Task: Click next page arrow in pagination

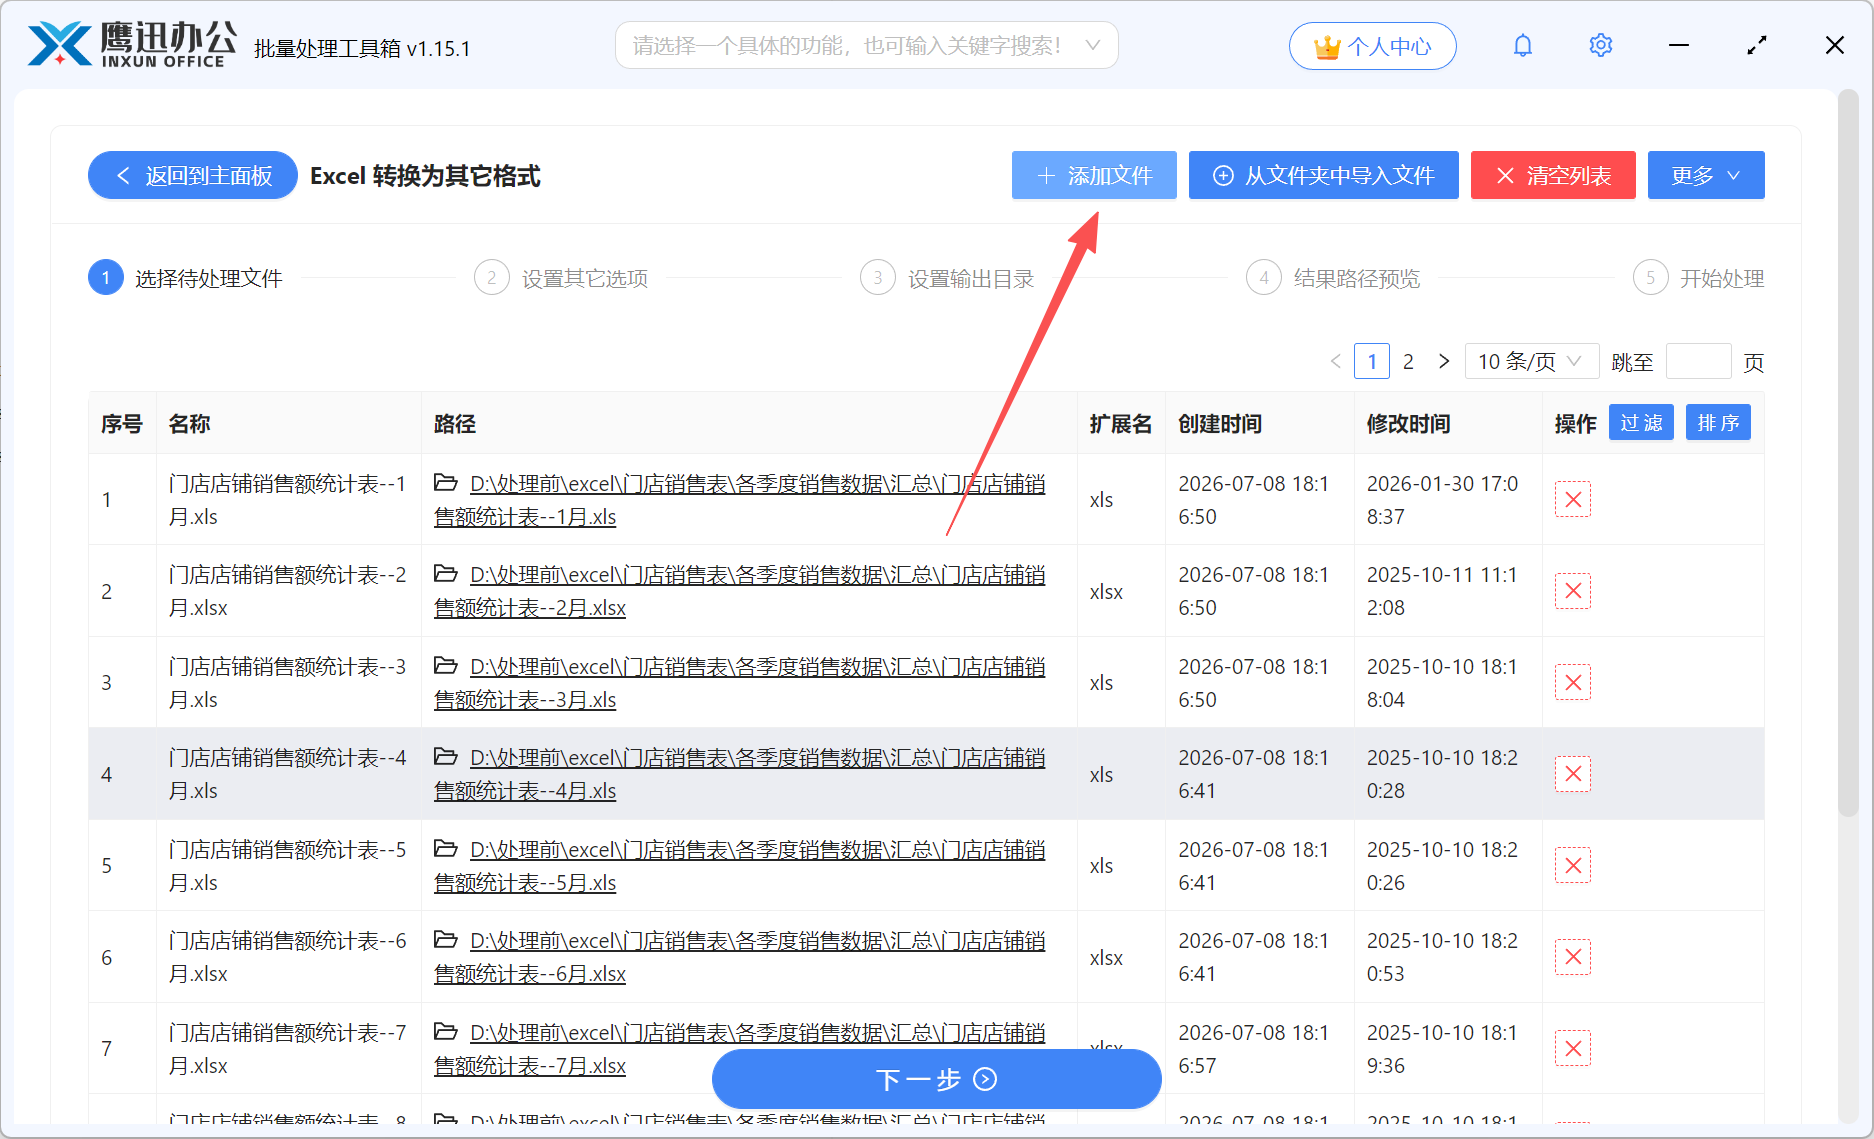Action: coord(1443,361)
